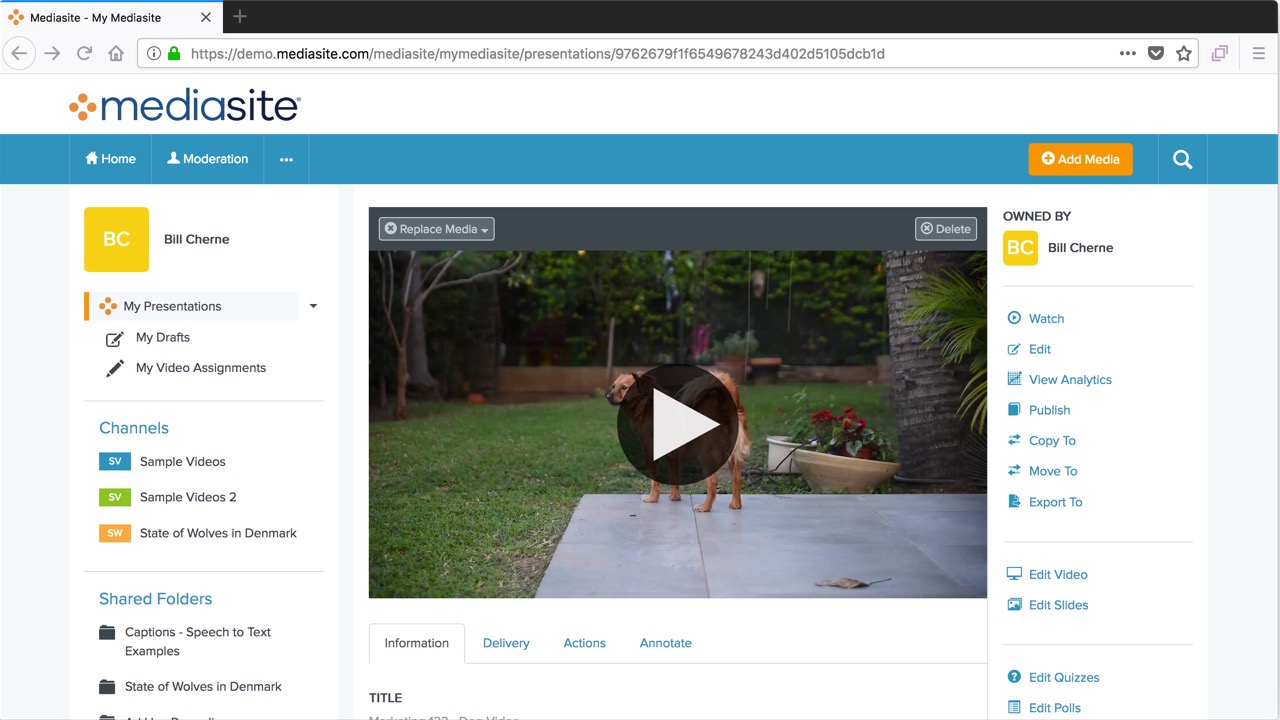Click the site info icon in the address bar
Image resolution: width=1280 pixels, height=720 pixels.
click(x=153, y=54)
